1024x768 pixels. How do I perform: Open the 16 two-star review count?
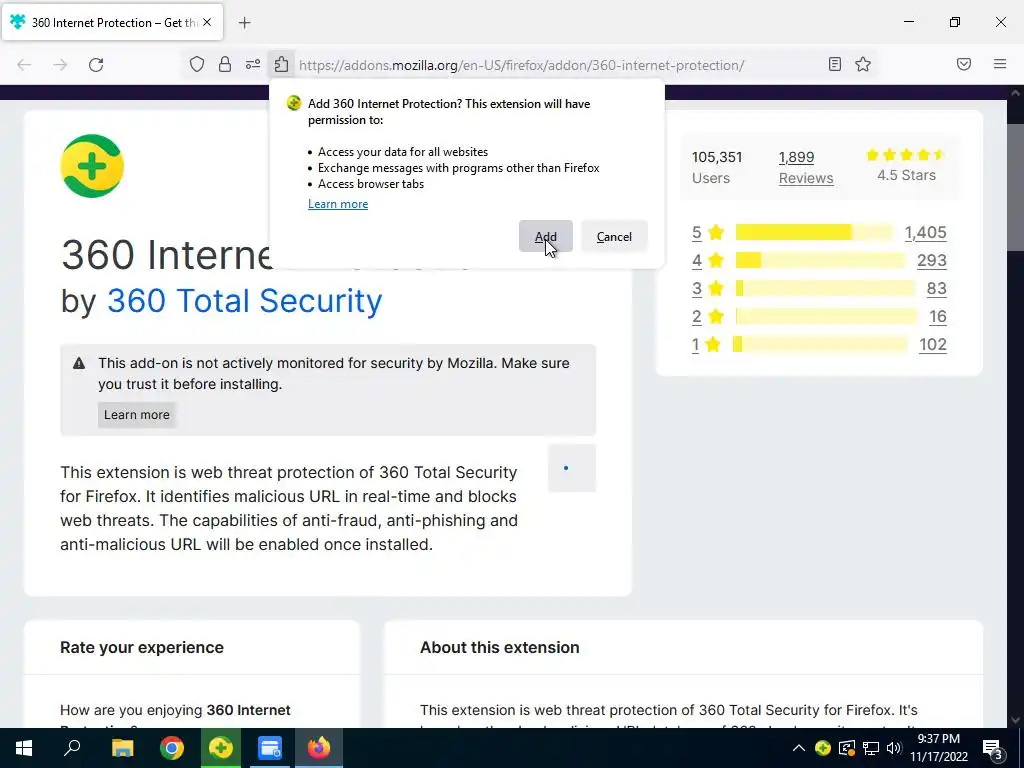point(938,317)
